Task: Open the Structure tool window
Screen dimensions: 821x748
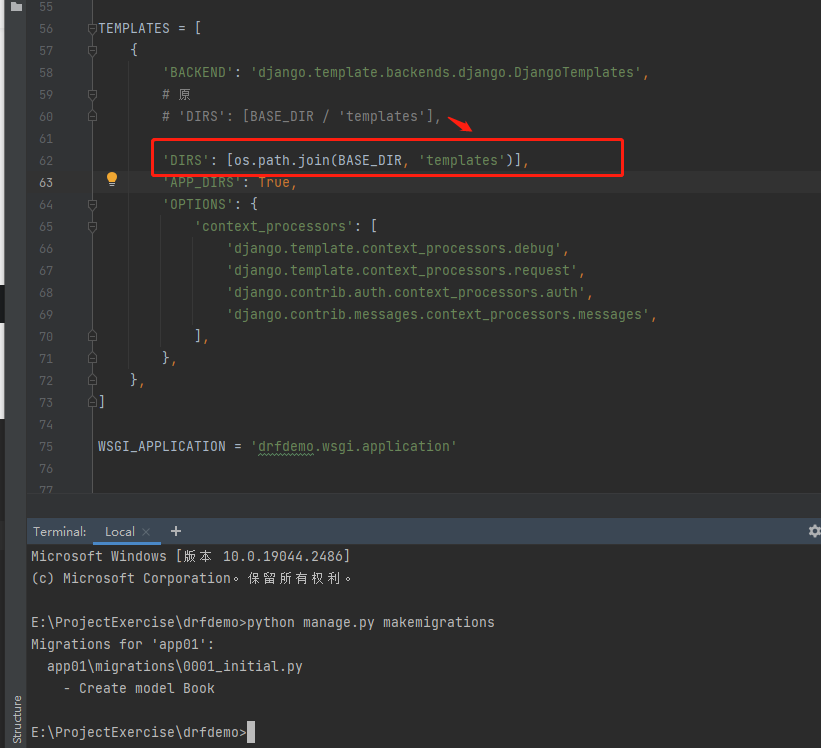Action: point(16,718)
